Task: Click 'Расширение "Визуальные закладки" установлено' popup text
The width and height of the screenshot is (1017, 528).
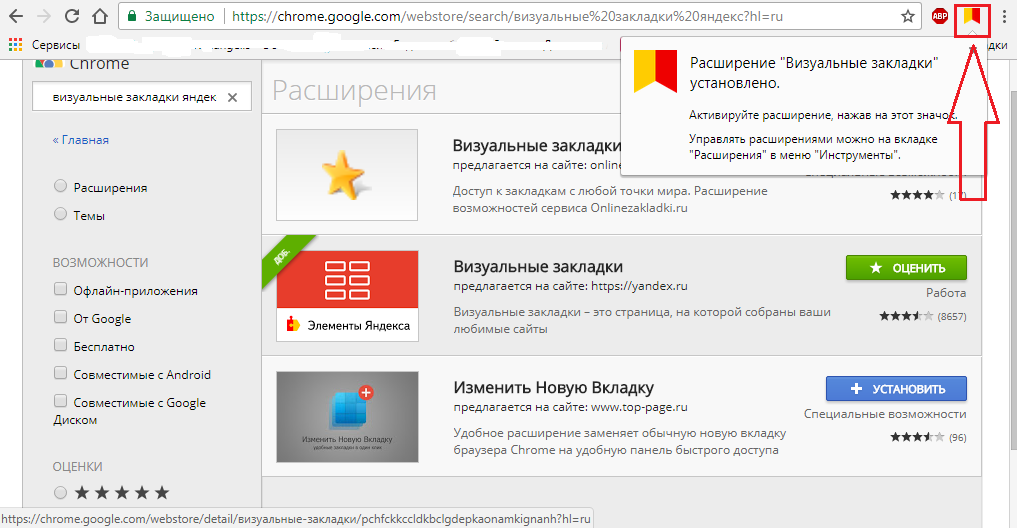Action: [814, 73]
